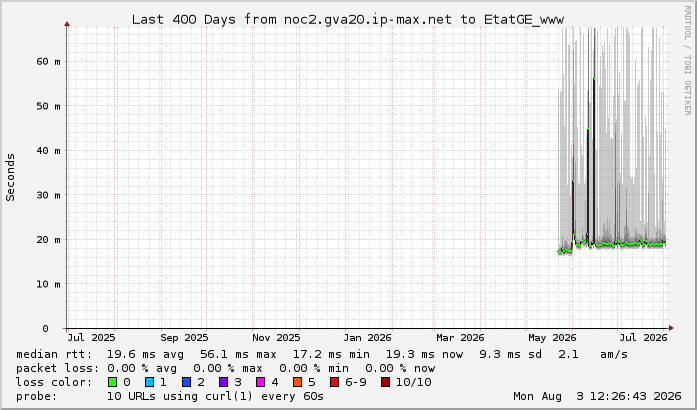
Task: Click the 'Jul 2026' x-axis label
Action: (x=644, y=338)
